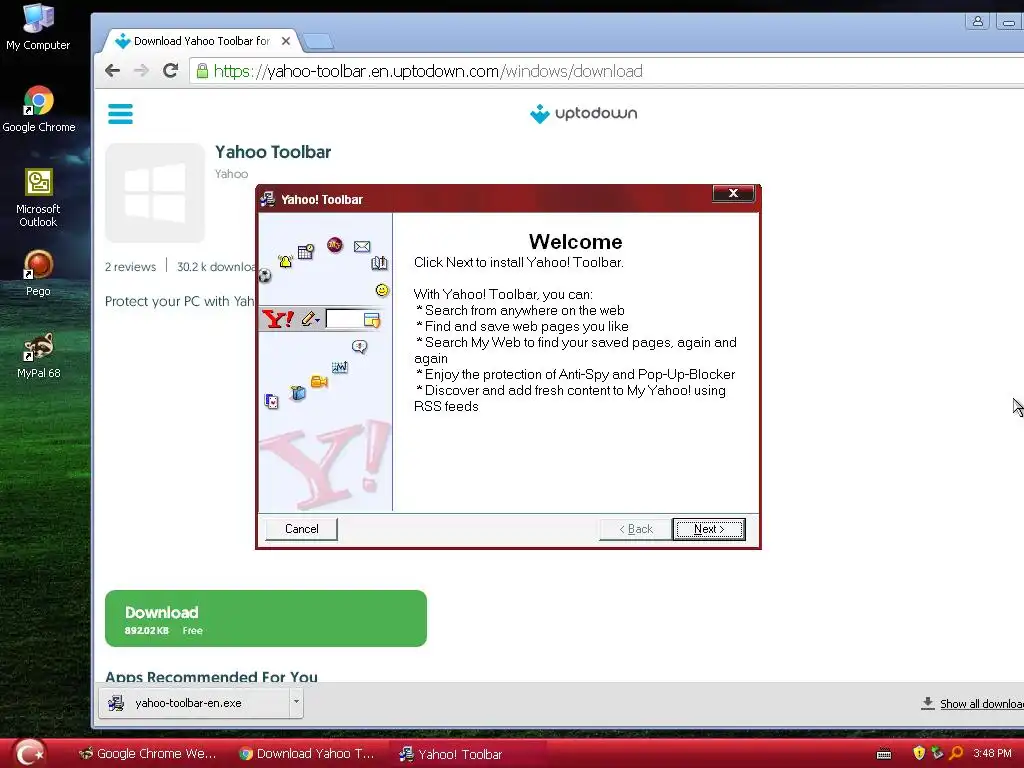
Task: Open the MyPal 68 desktop shortcut
Action: pyautogui.click(x=39, y=356)
